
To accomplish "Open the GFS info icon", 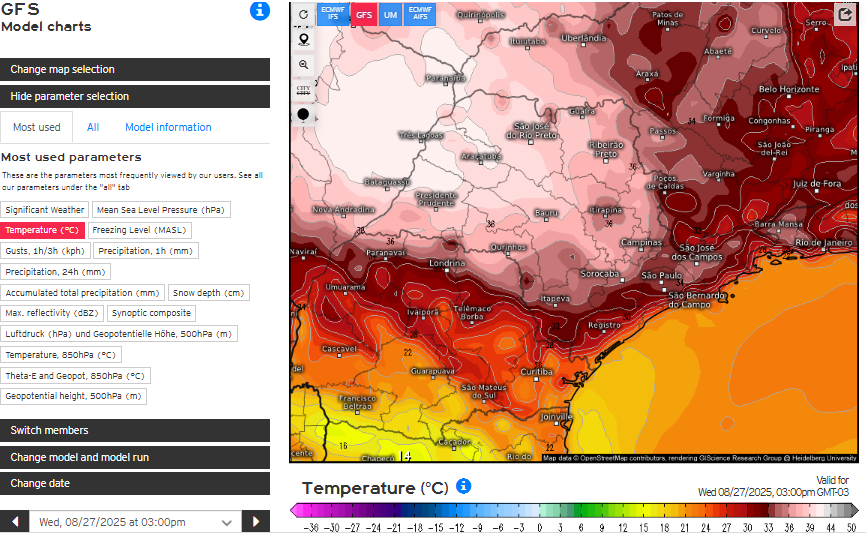I will 259,11.
